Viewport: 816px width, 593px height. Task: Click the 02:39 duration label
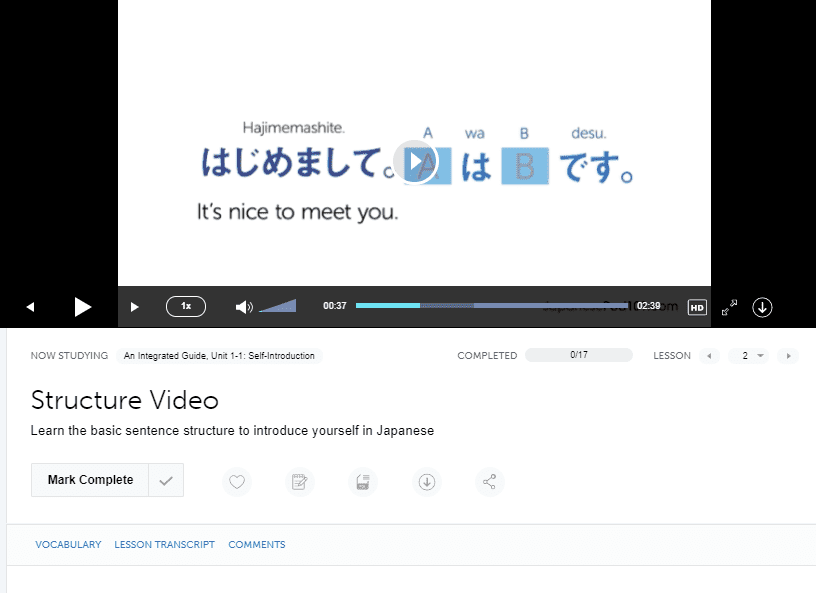click(x=648, y=306)
